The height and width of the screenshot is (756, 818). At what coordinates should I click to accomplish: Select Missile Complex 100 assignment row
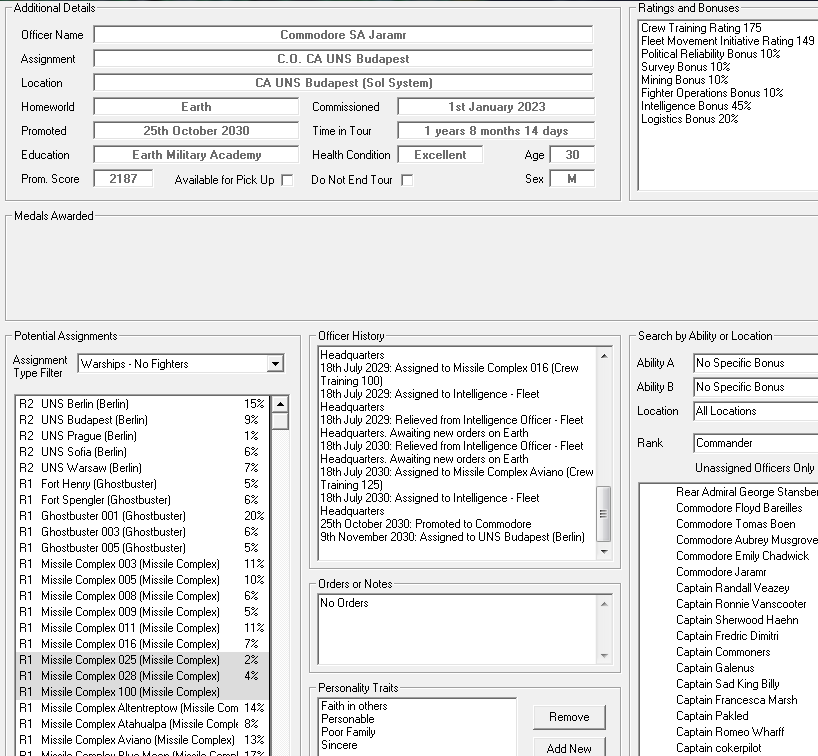coord(142,692)
